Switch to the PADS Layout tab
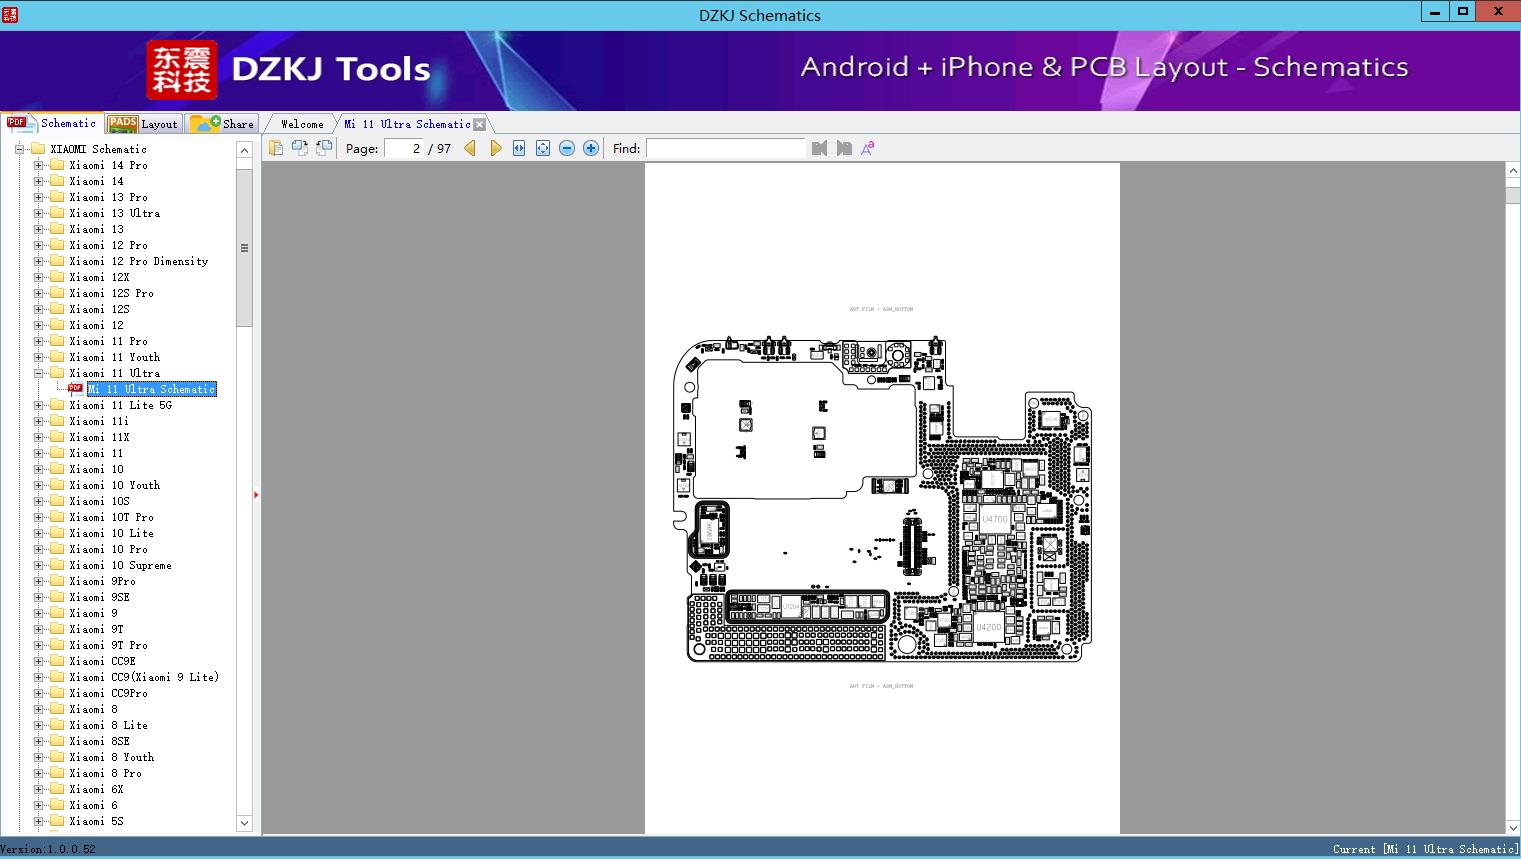 click(143, 124)
